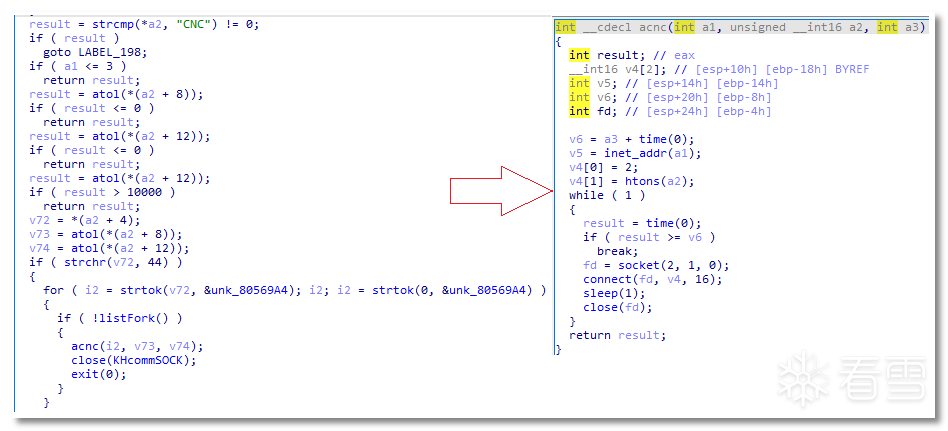Select the assignment 'v72 = *(a2 + 4);'
Viewport: 948px width, 431px height.
pyautogui.click(x=85, y=219)
